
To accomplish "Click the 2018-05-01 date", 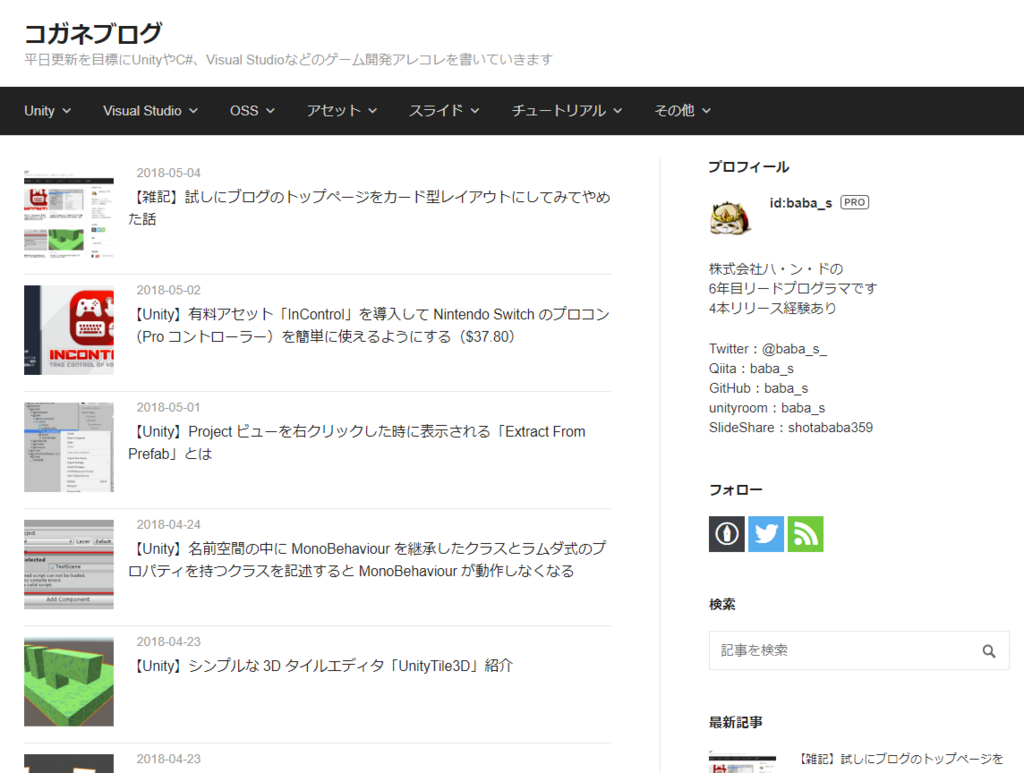I will coord(168,407).
